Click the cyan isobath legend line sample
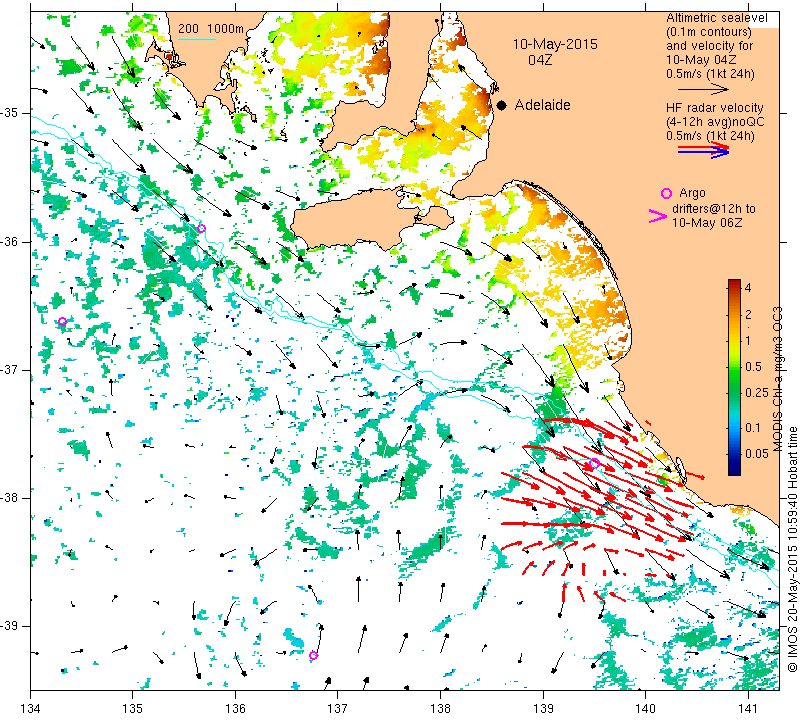The image size is (800, 720). click(x=197, y=40)
